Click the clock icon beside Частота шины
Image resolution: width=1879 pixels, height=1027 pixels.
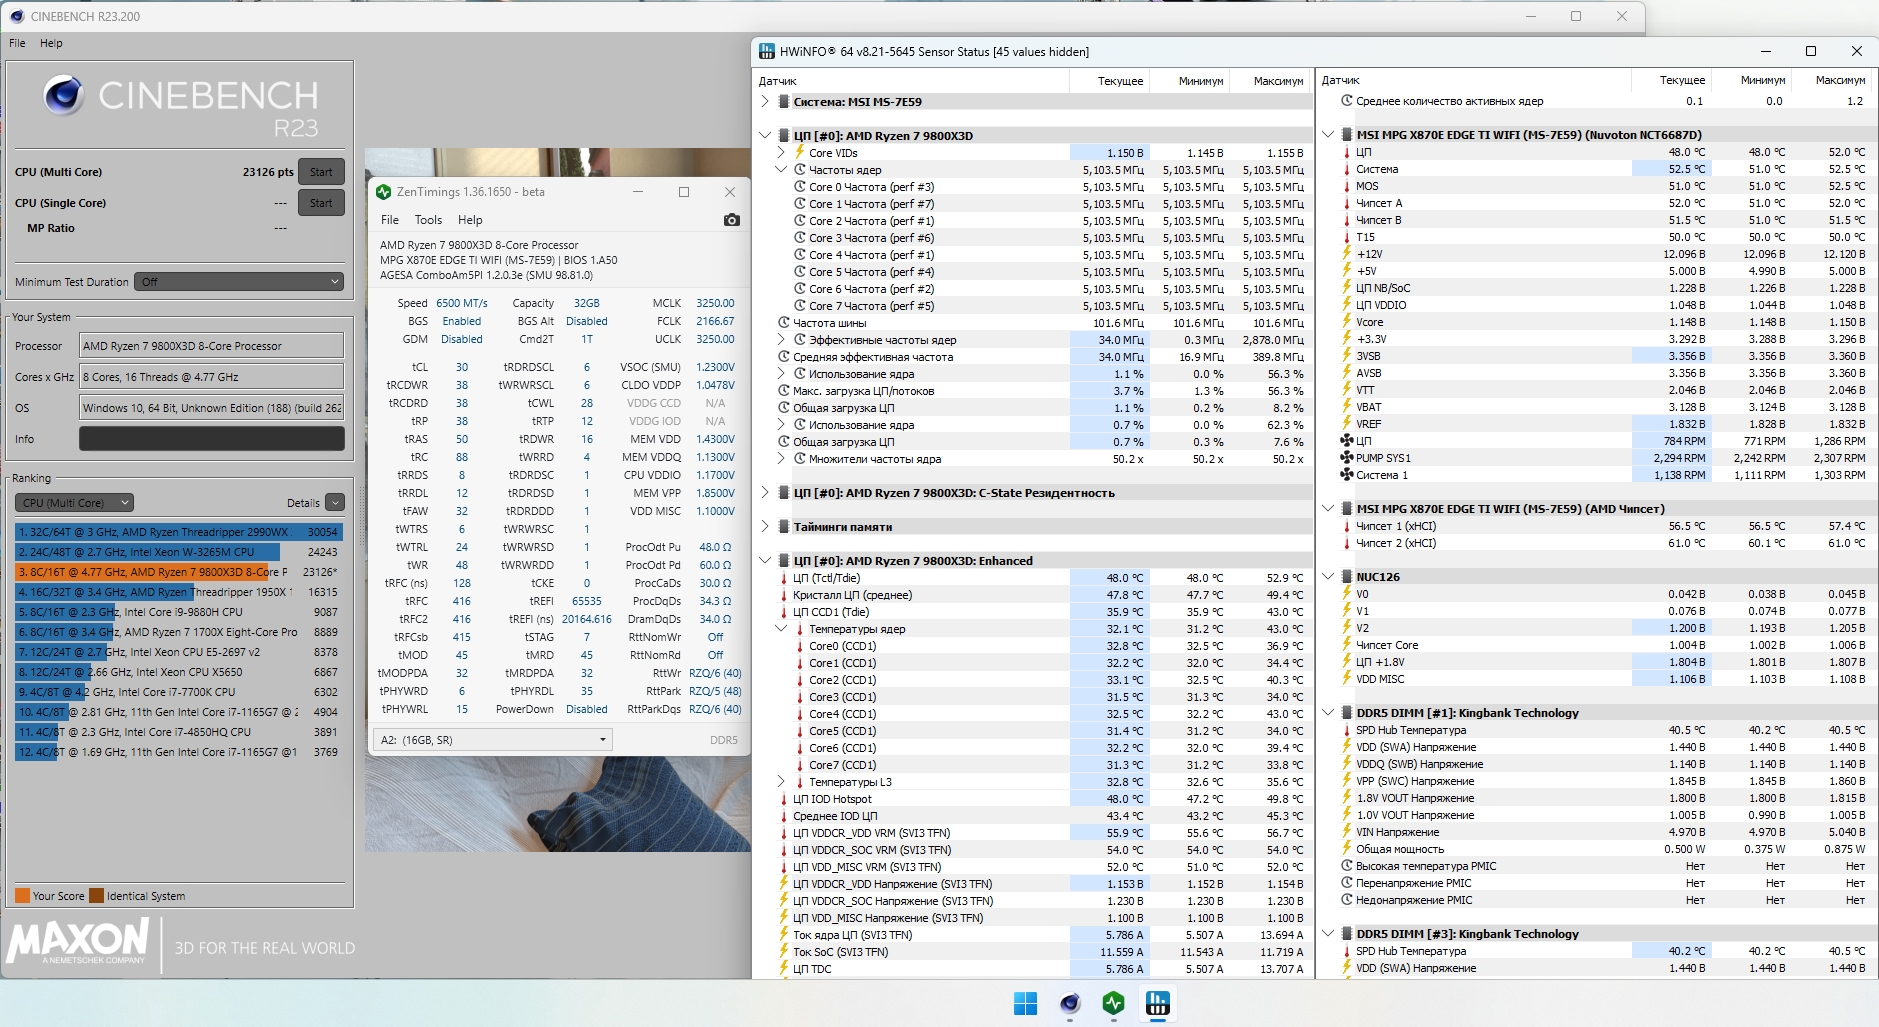click(x=784, y=323)
